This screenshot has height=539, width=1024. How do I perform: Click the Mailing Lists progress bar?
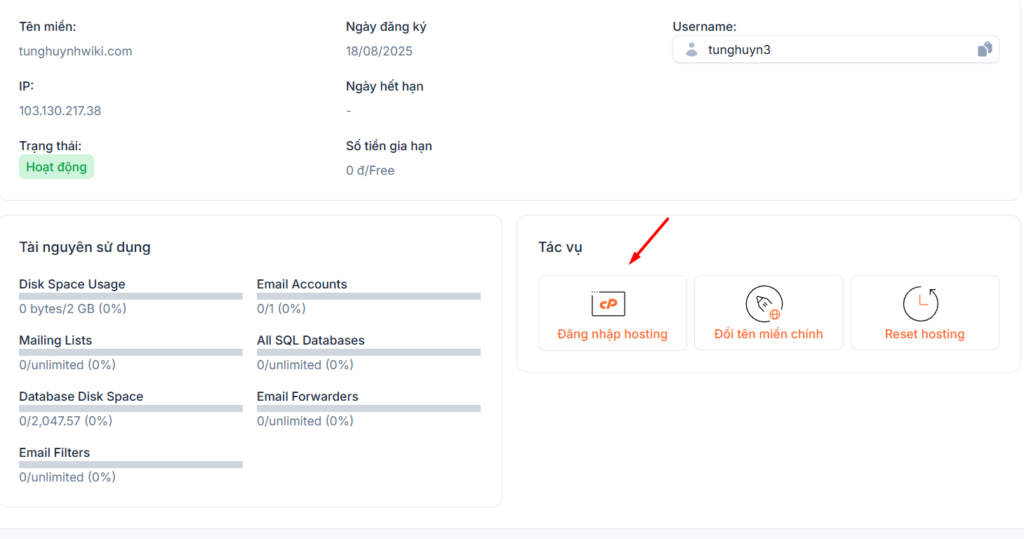pyautogui.click(x=131, y=352)
